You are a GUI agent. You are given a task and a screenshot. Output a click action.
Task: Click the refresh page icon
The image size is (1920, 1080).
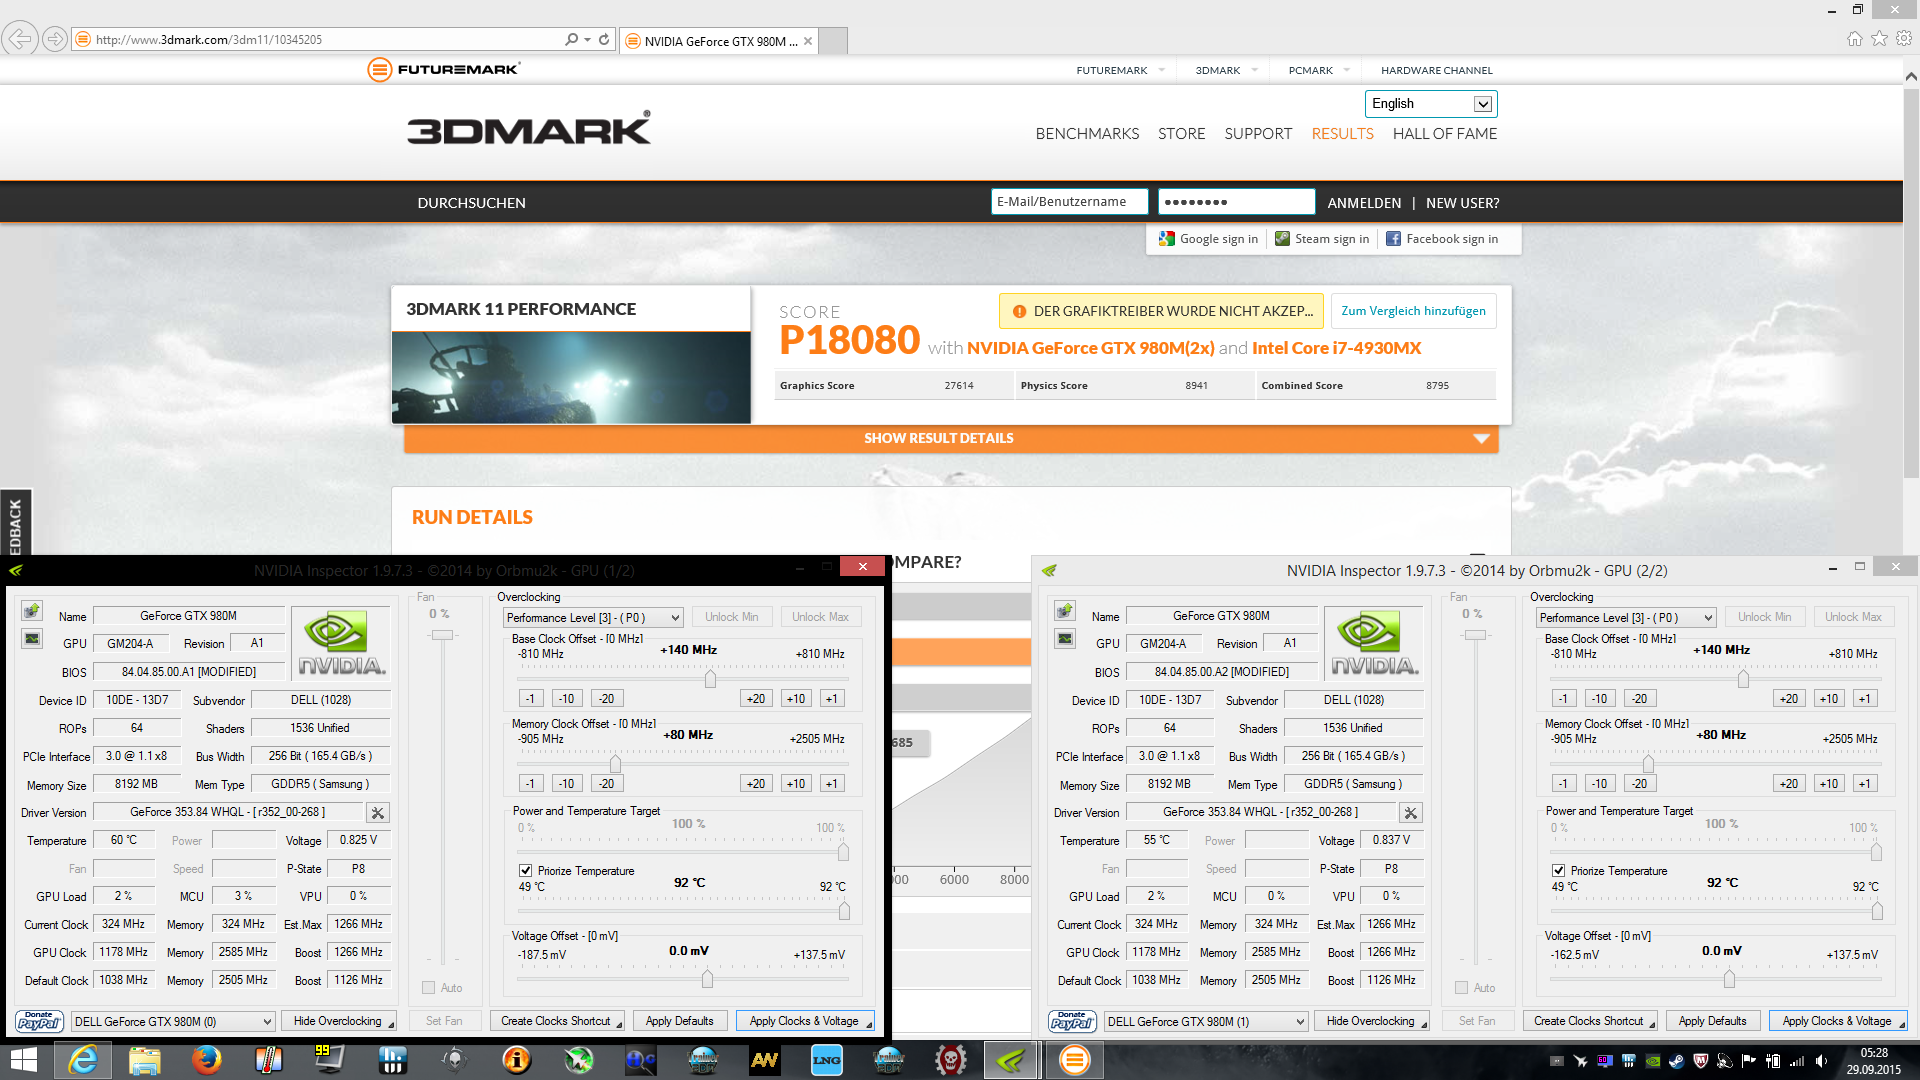[604, 39]
